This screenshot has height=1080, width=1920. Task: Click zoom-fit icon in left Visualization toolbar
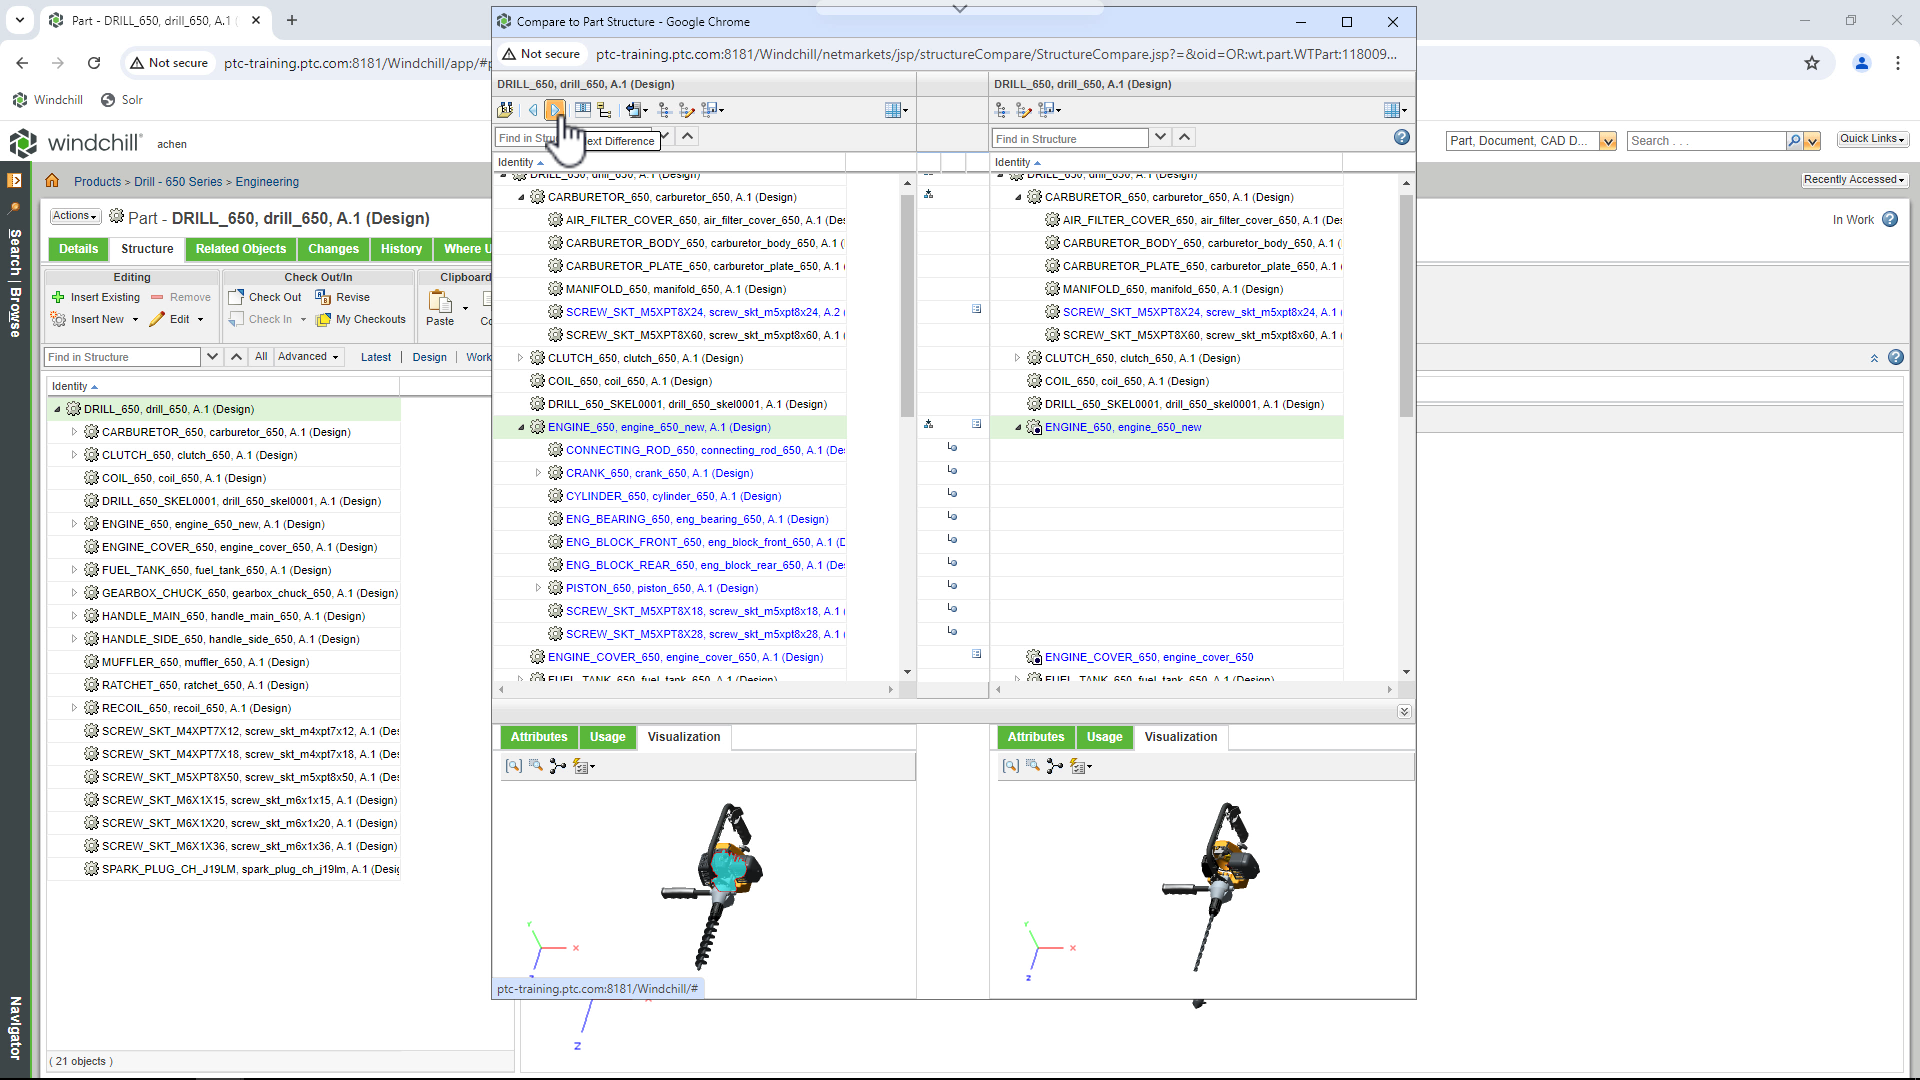[514, 766]
